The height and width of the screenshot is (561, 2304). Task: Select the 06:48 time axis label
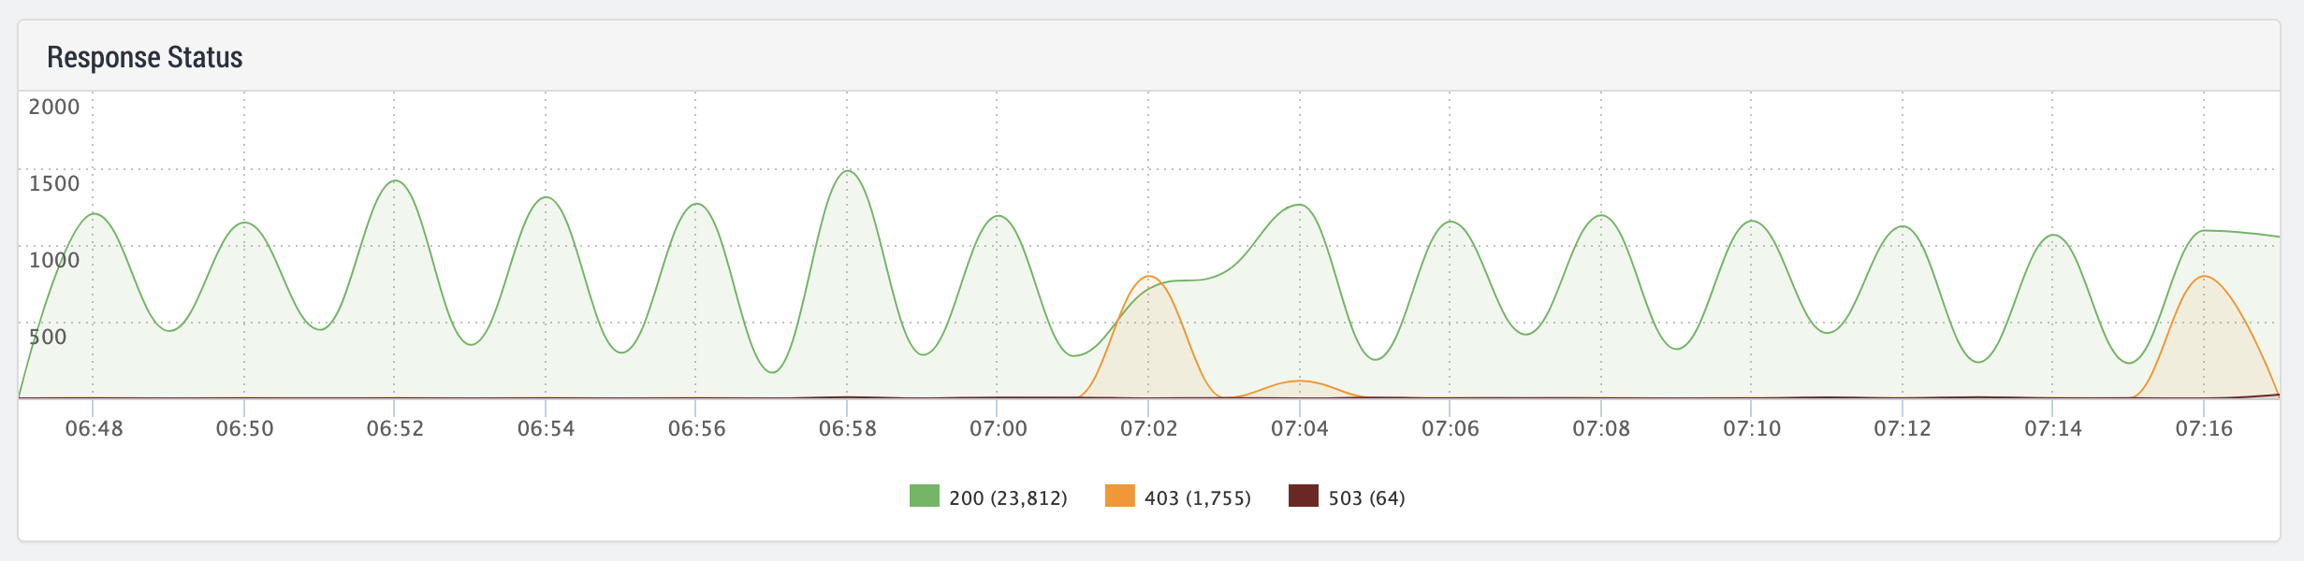click(x=94, y=429)
